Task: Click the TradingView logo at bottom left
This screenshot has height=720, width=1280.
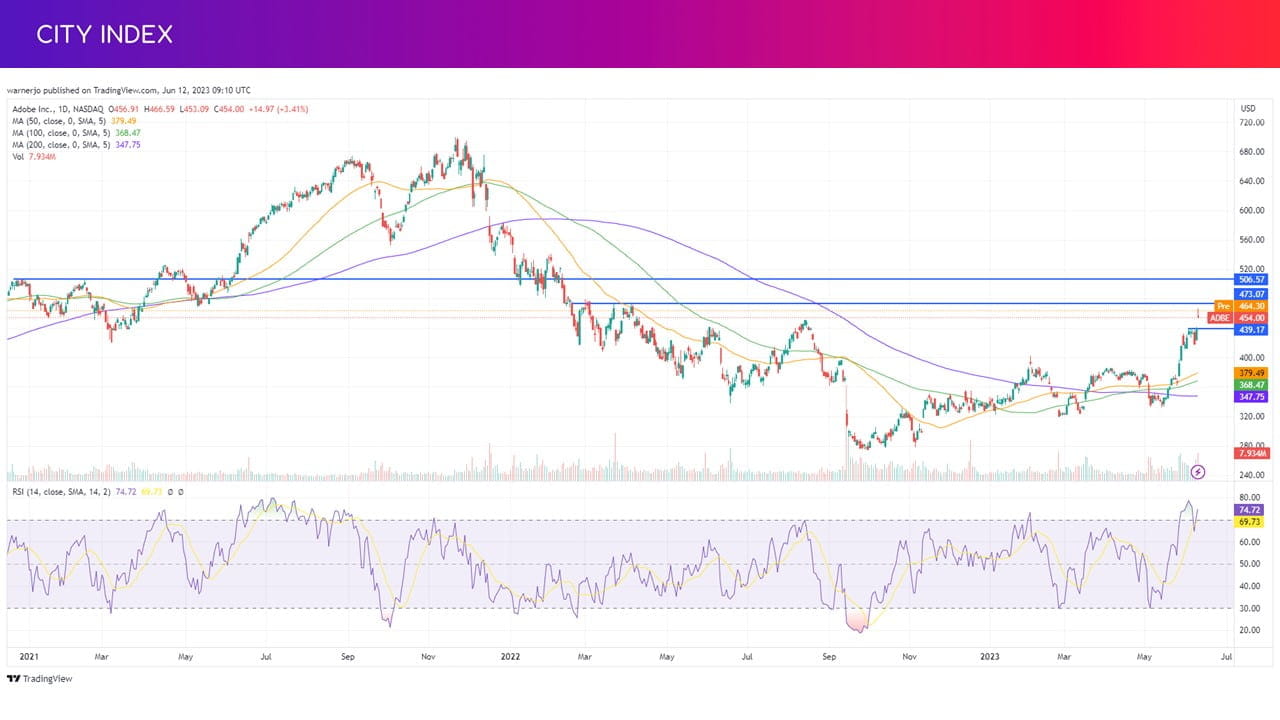Action: click(40, 679)
